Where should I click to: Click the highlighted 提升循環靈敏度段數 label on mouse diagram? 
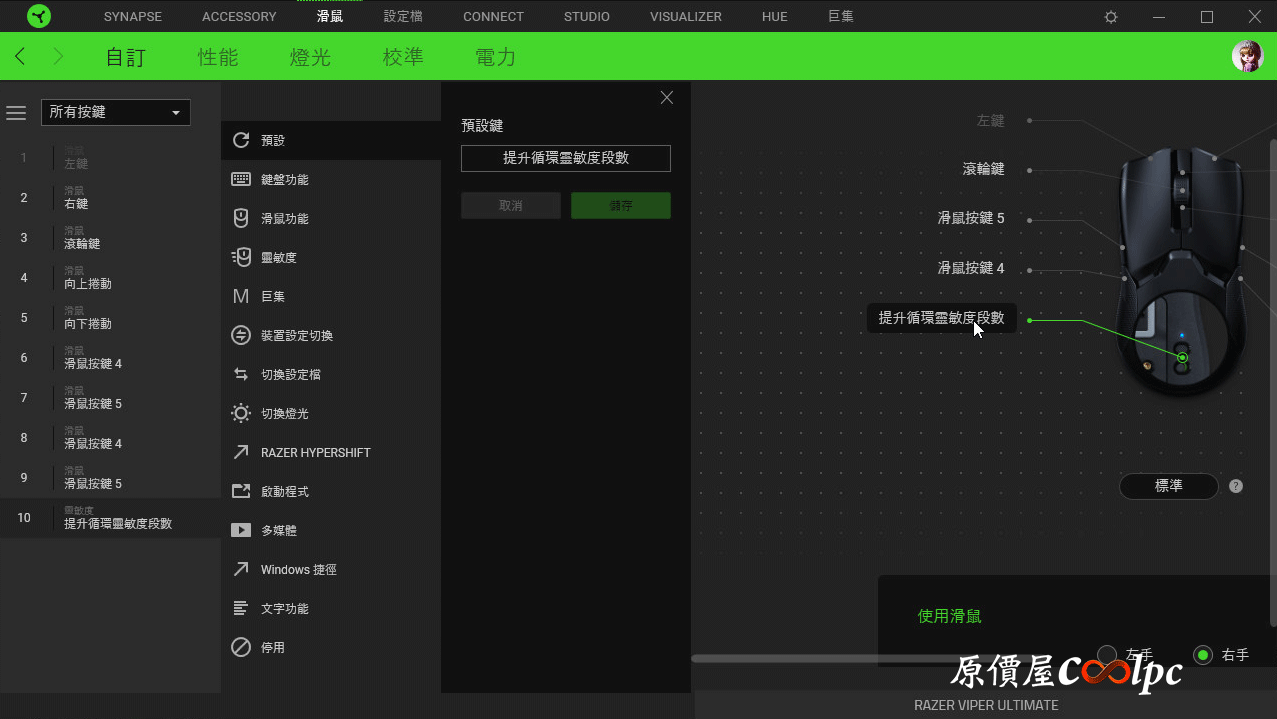coord(941,318)
